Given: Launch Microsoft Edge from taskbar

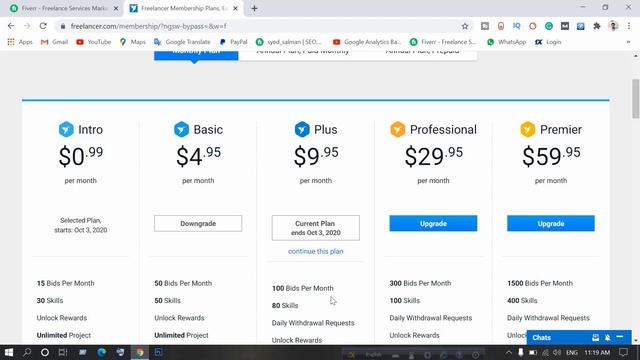Looking at the screenshot, I should [102, 352].
